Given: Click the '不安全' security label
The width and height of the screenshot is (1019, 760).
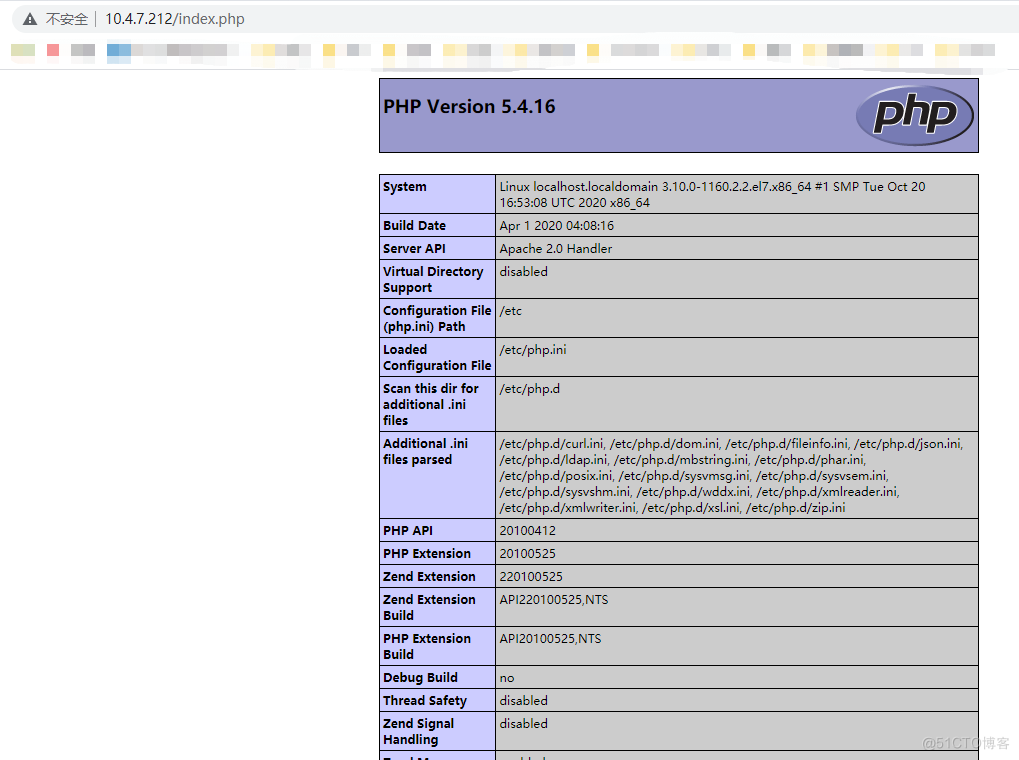Looking at the screenshot, I should click(x=66, y=20).
